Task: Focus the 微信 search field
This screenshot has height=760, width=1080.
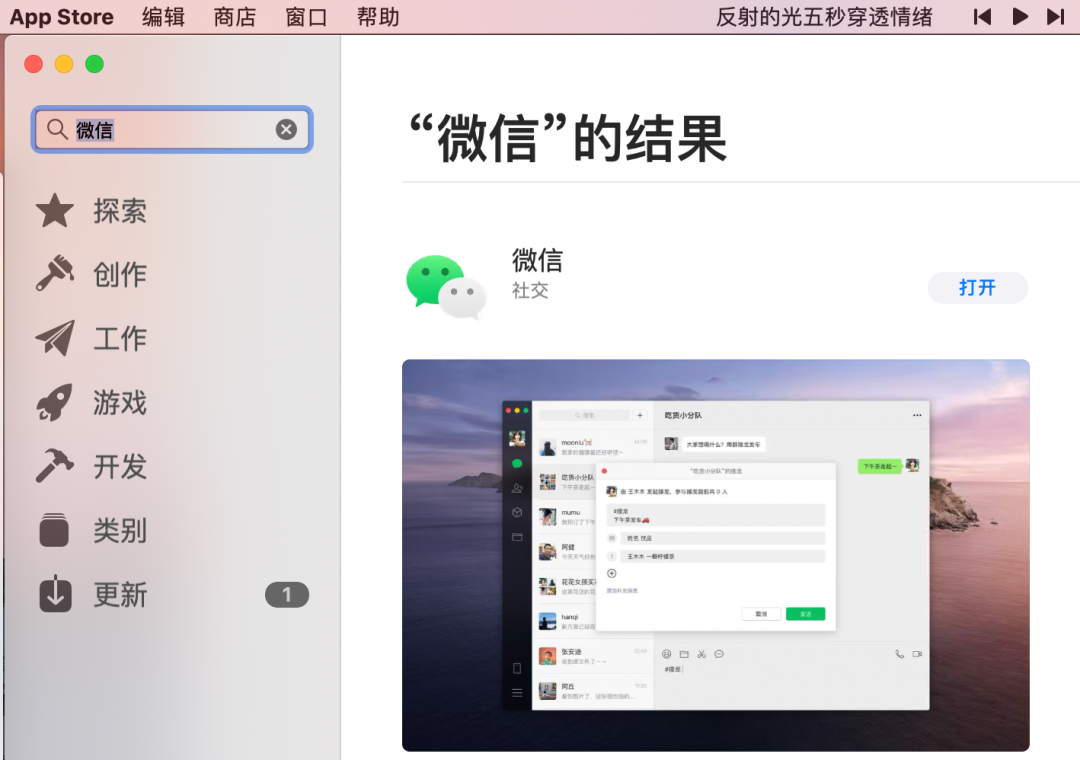Action: [172, 129]
